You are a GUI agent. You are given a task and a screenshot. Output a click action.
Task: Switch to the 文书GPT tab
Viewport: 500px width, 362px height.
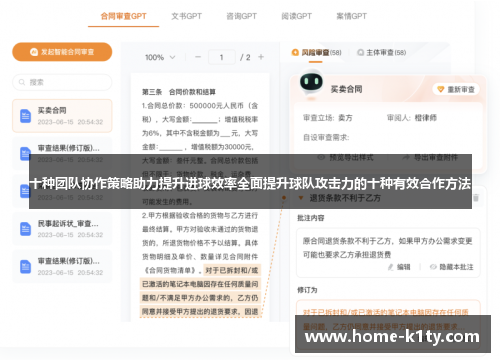pyautogui.click(x=186, y=16)
